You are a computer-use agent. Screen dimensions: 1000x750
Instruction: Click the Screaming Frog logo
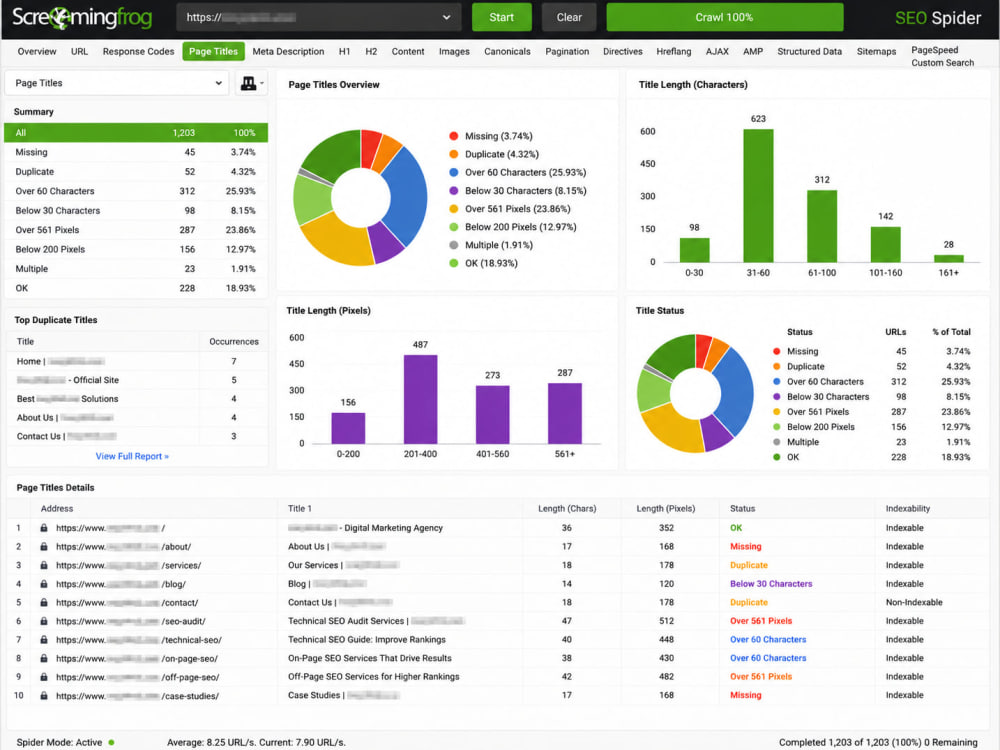82,17
